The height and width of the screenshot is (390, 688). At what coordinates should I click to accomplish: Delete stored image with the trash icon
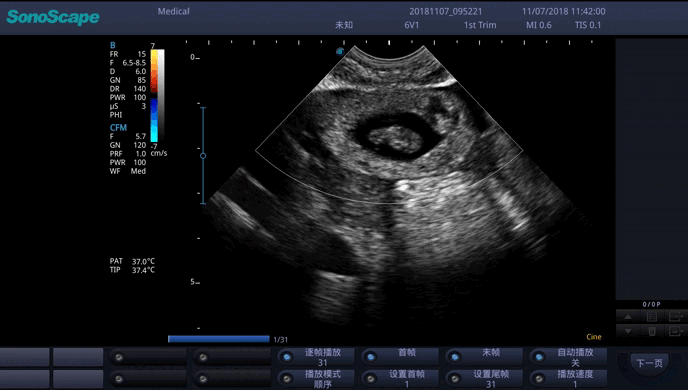(x=652, y=331)
